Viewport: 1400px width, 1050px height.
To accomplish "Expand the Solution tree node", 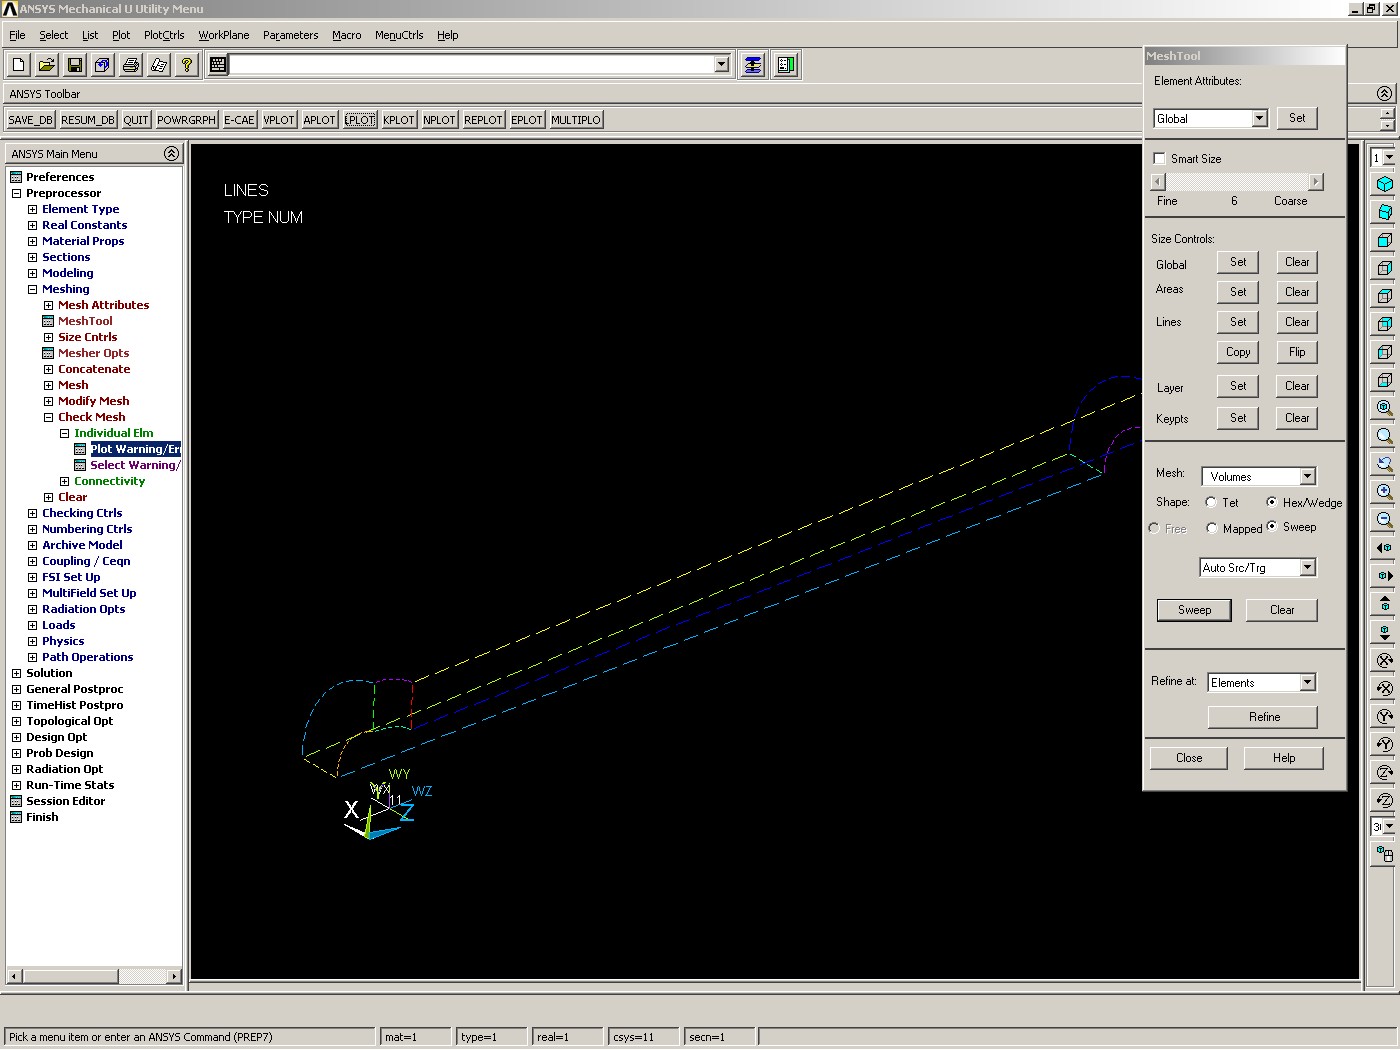I will click(16, 673).
